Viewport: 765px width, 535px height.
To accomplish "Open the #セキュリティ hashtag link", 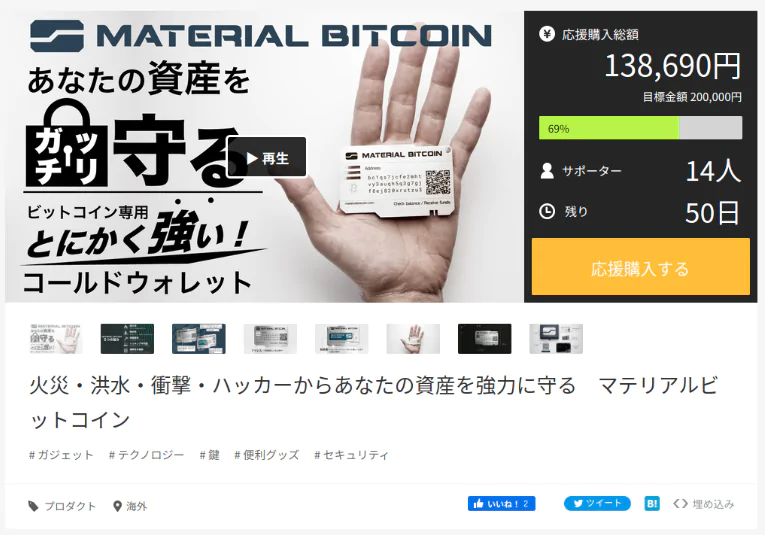I will coord(351,455).
